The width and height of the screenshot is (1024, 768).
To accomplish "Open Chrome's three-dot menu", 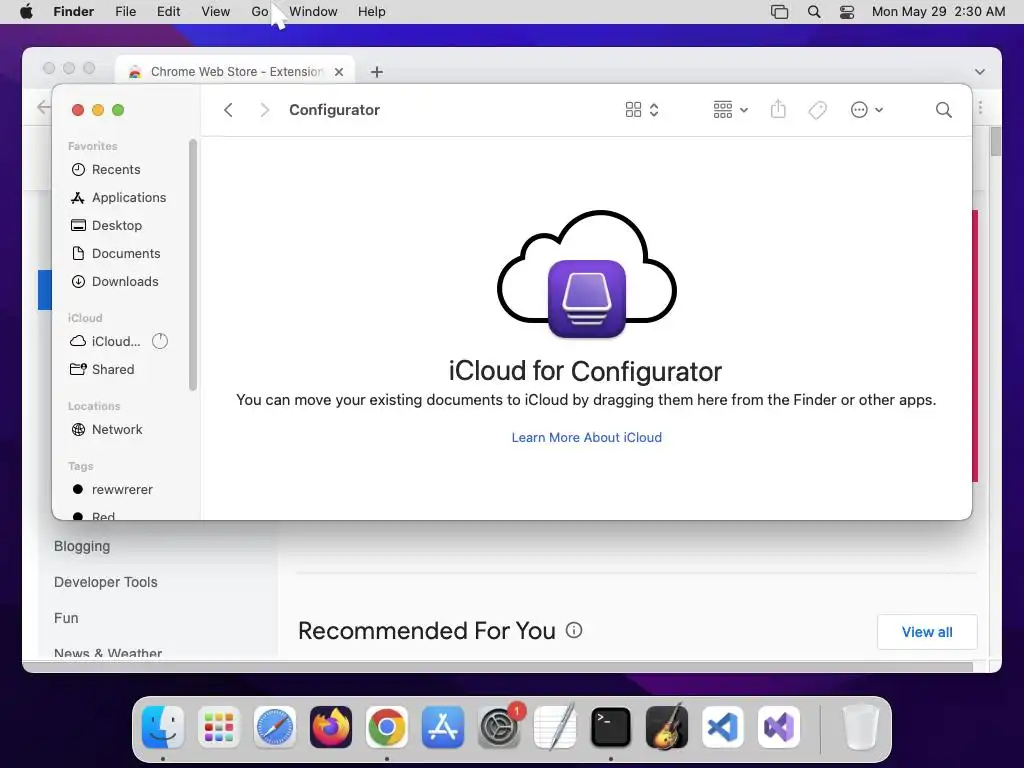I will 980,108.
